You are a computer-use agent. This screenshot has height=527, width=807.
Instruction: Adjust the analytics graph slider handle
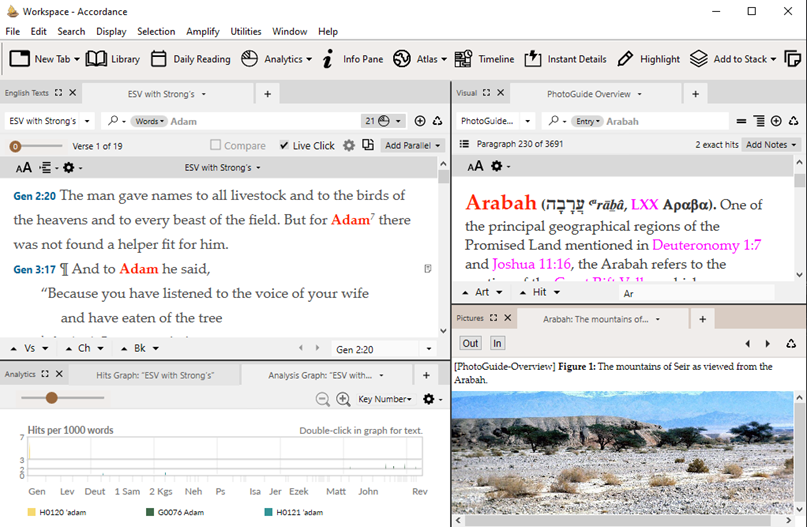coord(52,398)
